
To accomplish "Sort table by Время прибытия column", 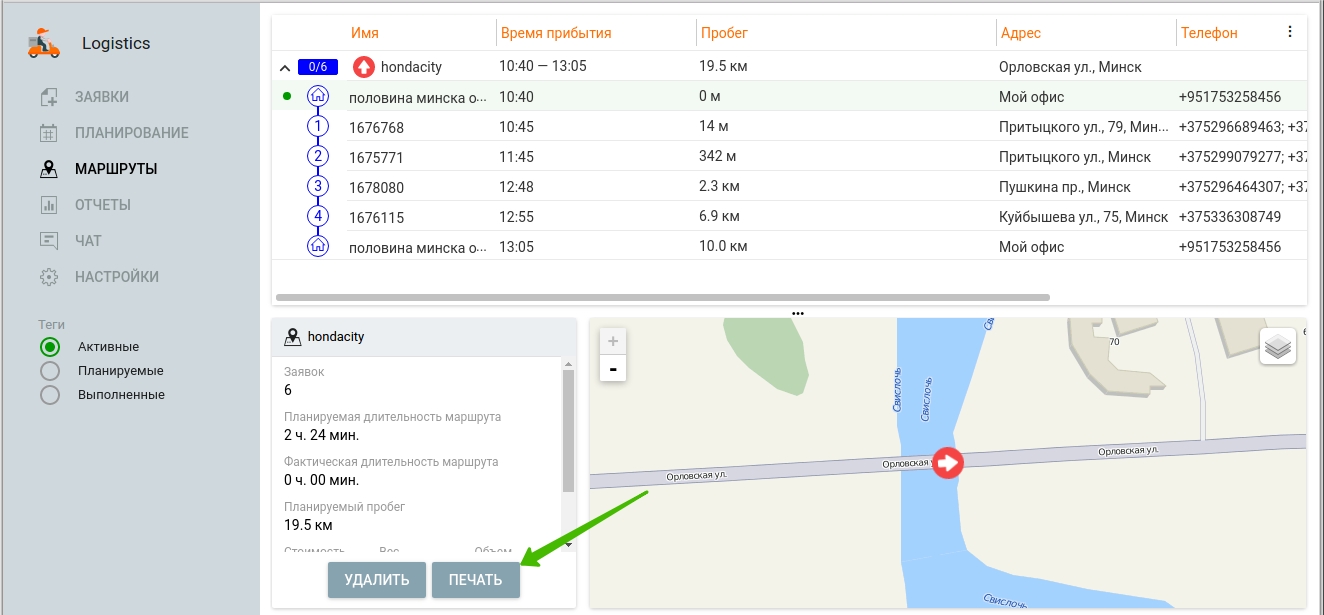I will [x=555, y=33].
